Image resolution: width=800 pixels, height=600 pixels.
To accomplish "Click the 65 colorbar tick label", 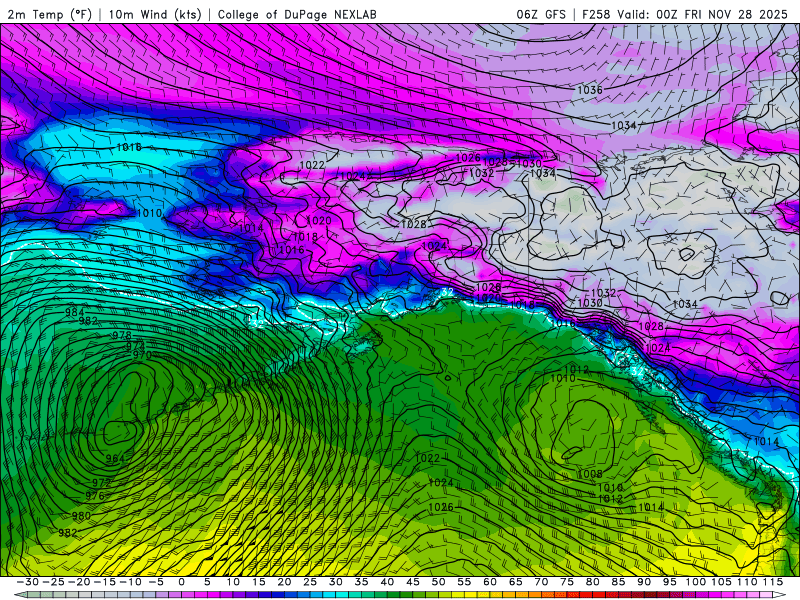I will (515, 582).
